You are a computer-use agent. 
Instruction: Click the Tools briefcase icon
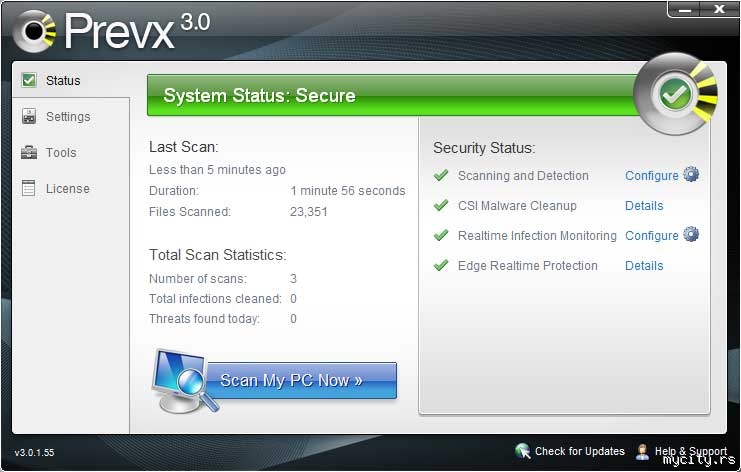pyautogui.click(x=28, y=152)
